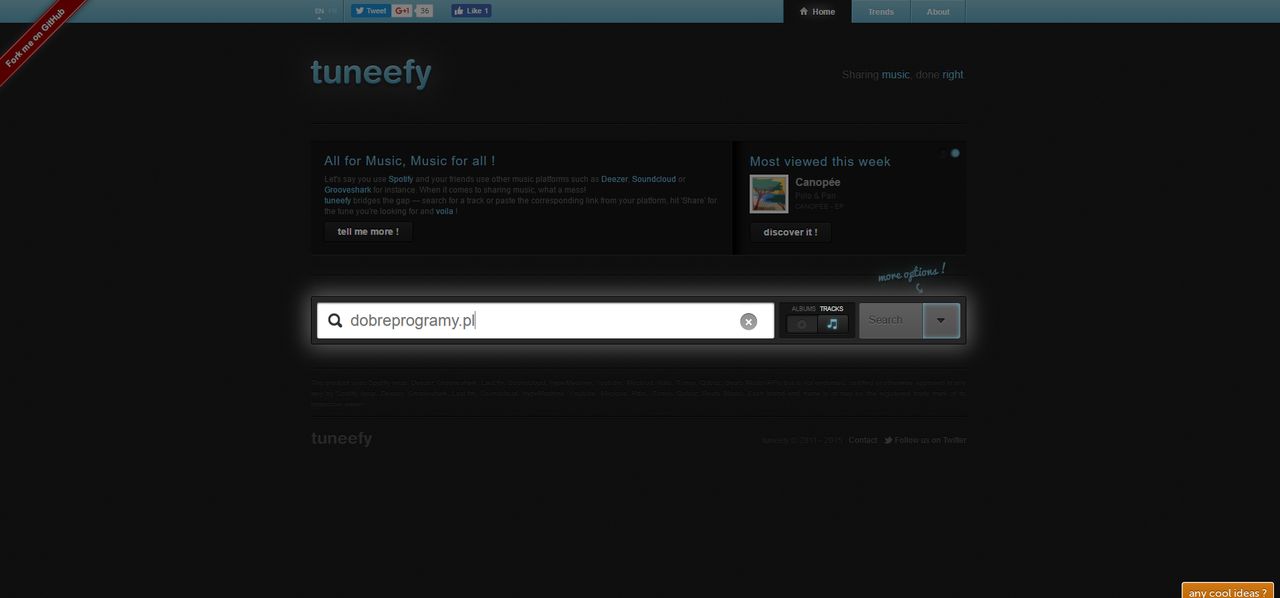
Task: Click the 'All for Music, Music for all !' heading
Action: (x=409, y=160)
